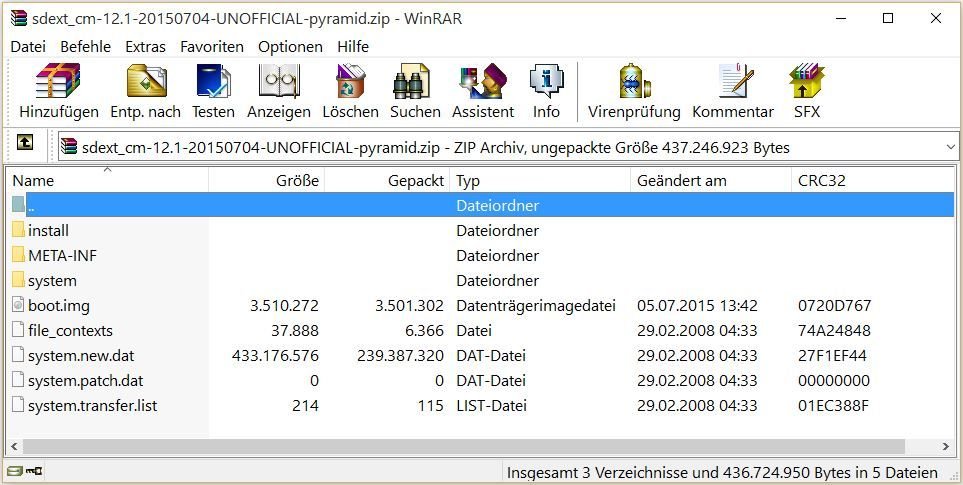Open the Datei menu
Image resolution: width=963 pixels, height=485 pixels.
coord(28,47)
